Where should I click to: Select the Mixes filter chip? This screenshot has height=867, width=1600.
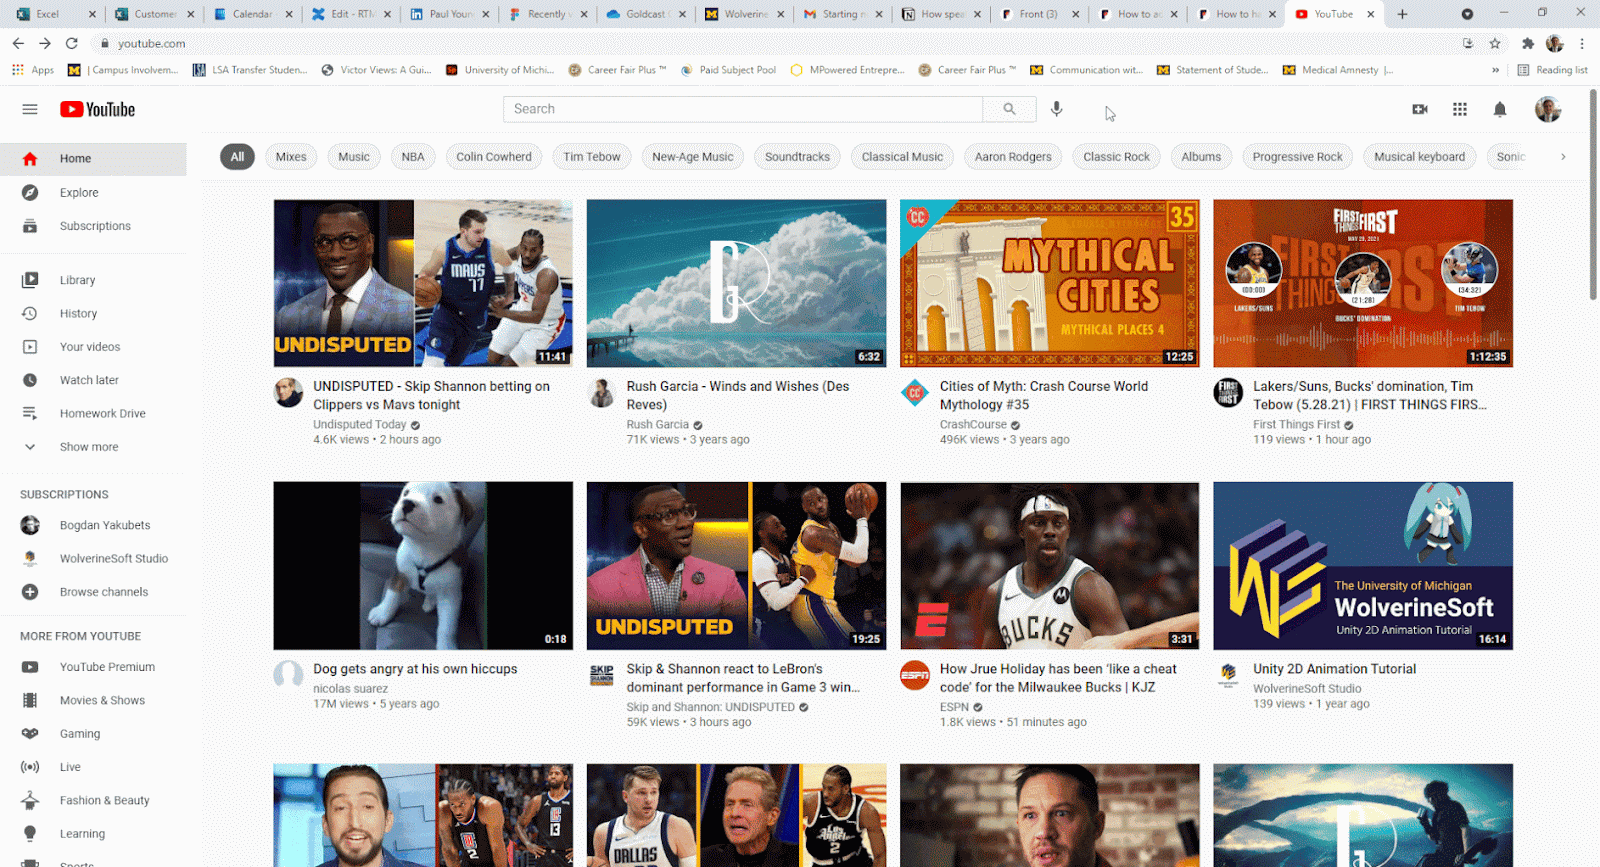(x=291, y=157)
